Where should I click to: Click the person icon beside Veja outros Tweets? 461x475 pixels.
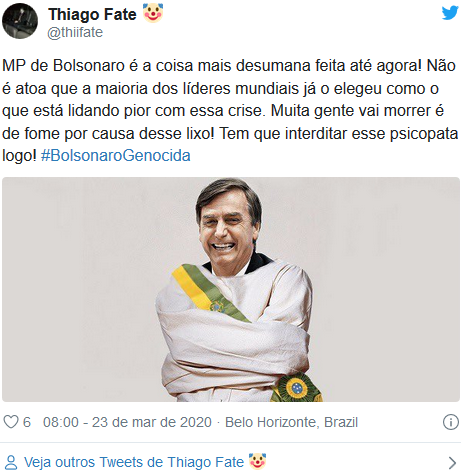(x=11, y=462)
